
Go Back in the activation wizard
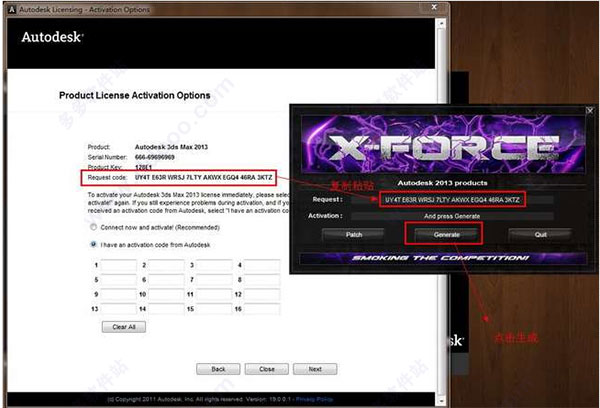coord(218,369)
